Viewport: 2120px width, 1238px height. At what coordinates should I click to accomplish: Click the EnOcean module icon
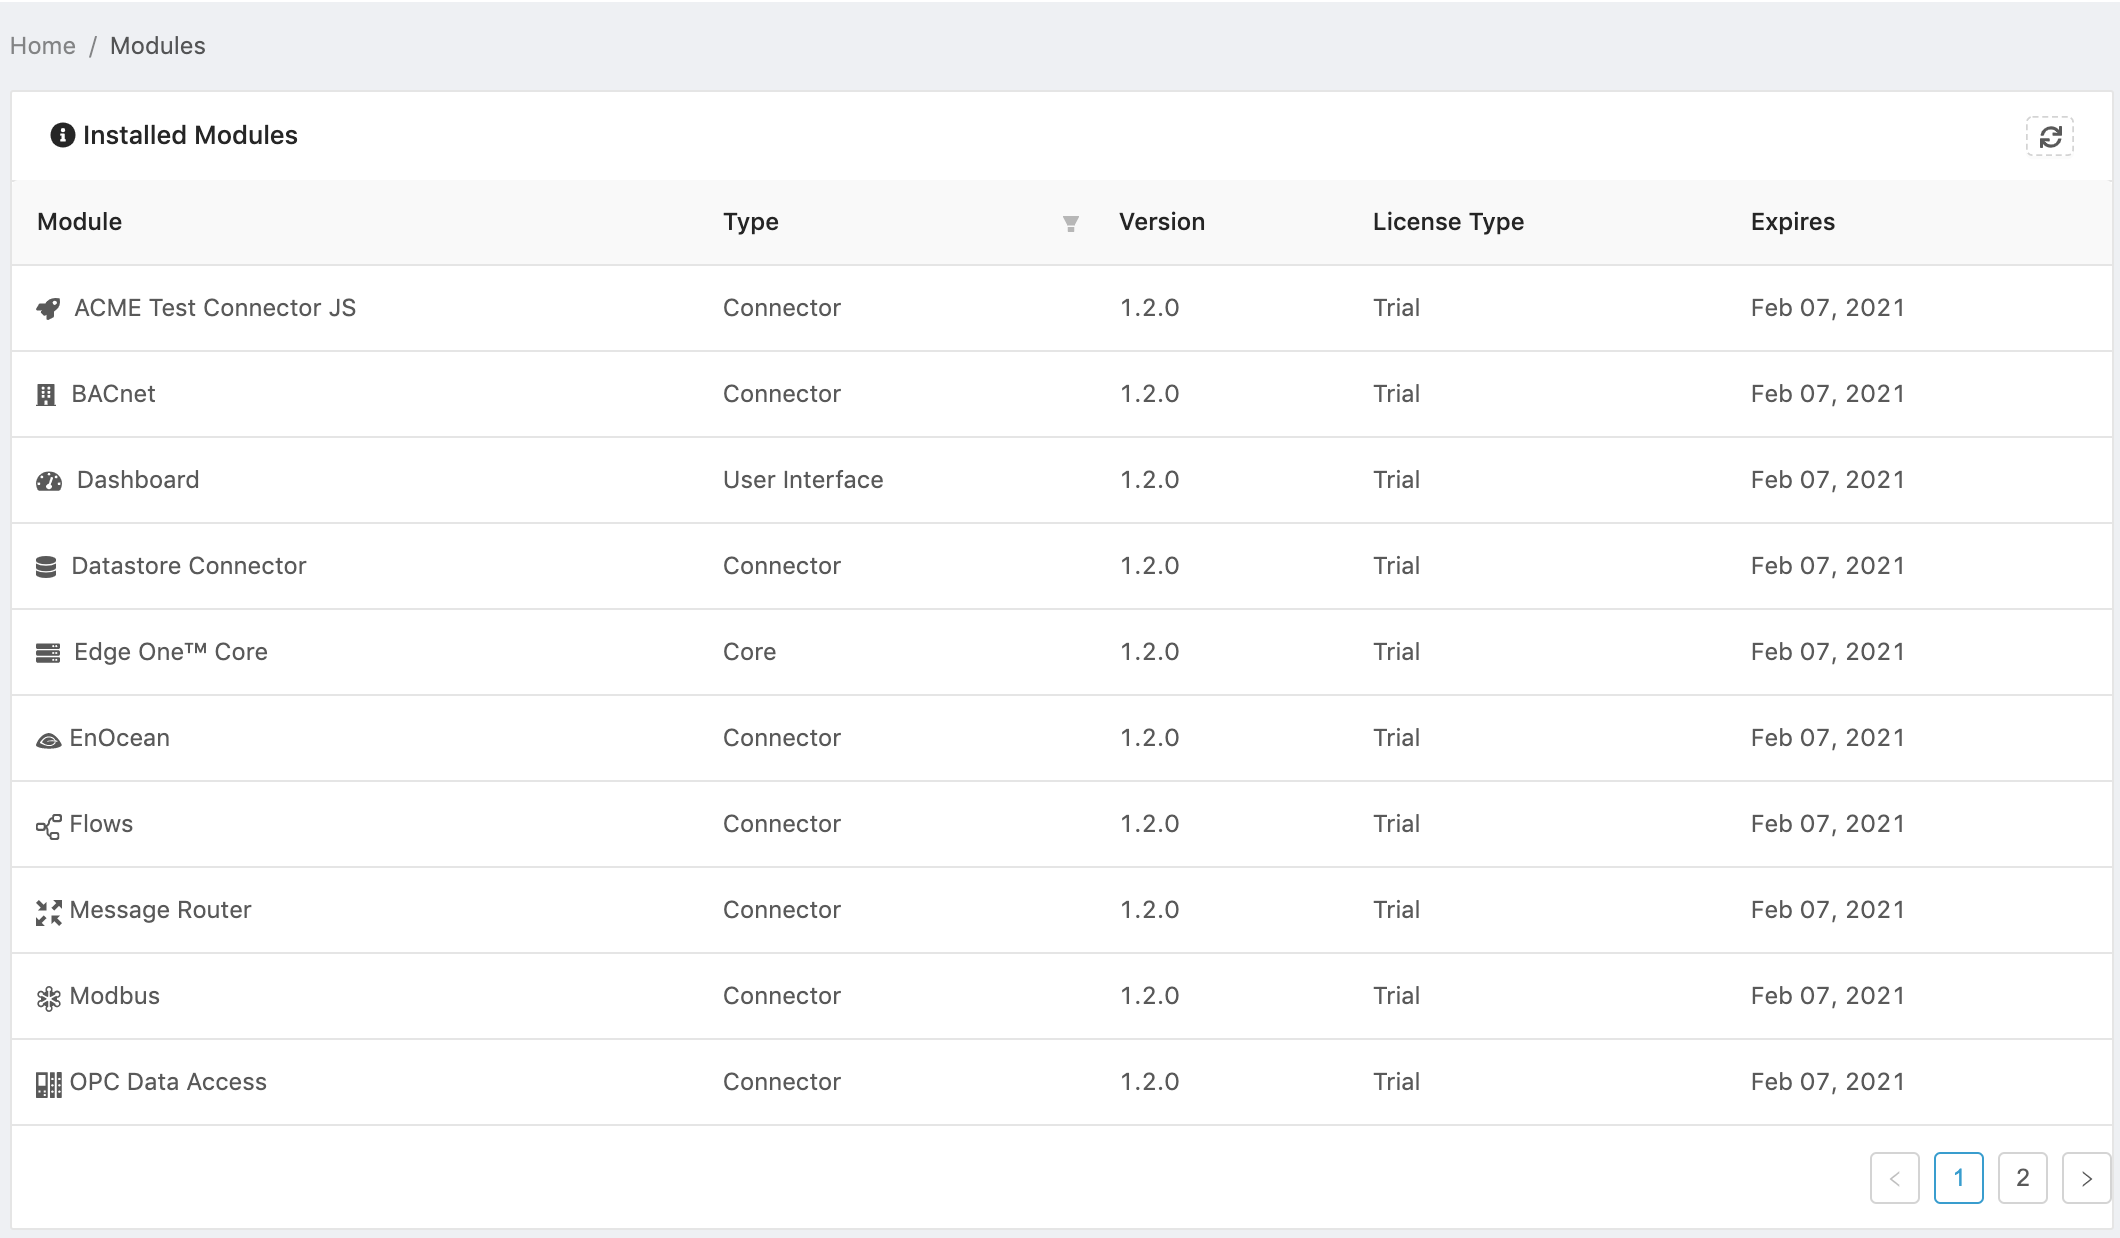[48, 740]
